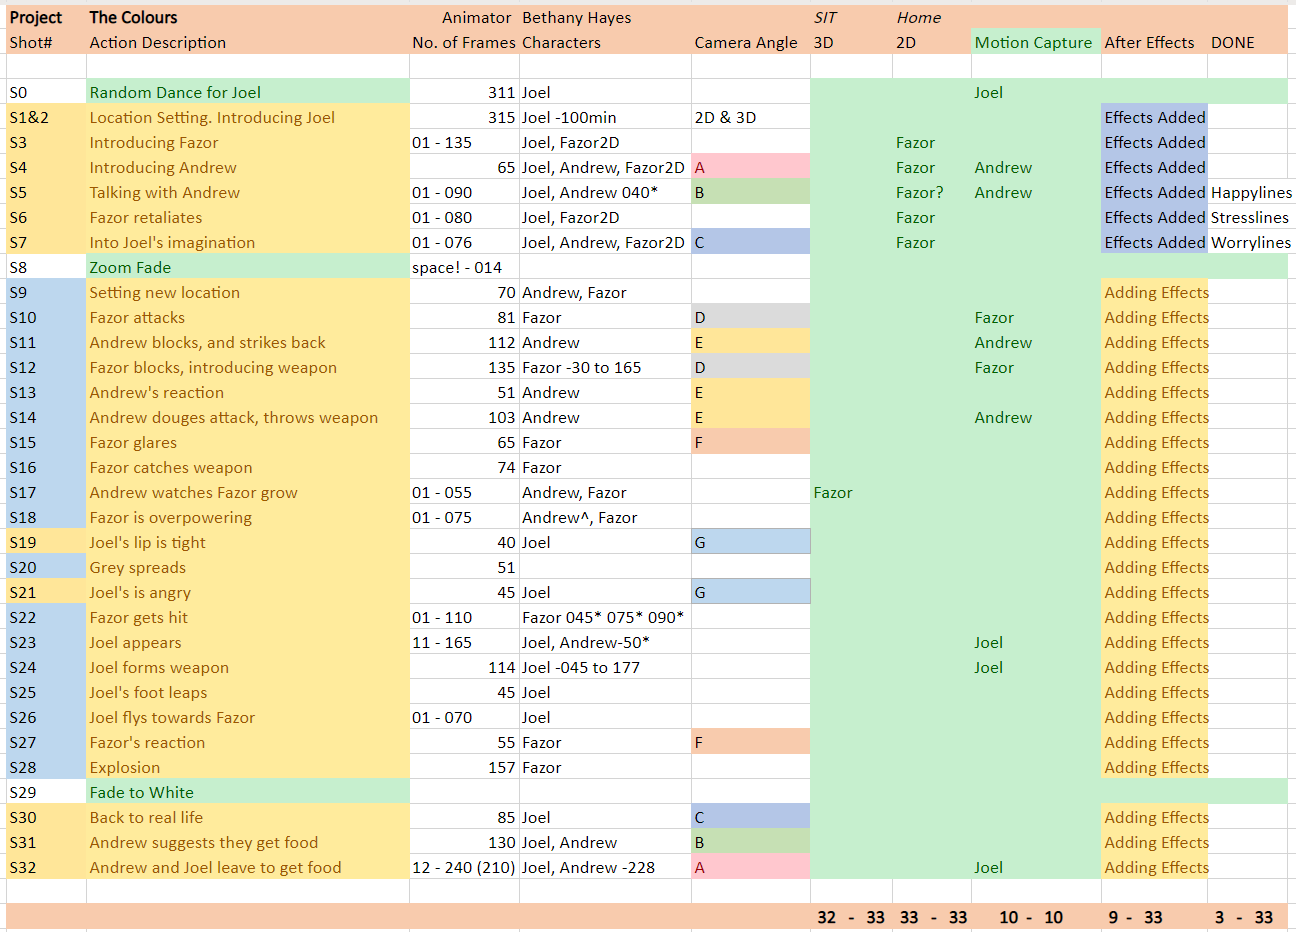Click the 'Worrylines' cell
Image resolution: width=1296 pixels, height=932 pixels.
pos(1250,242)
